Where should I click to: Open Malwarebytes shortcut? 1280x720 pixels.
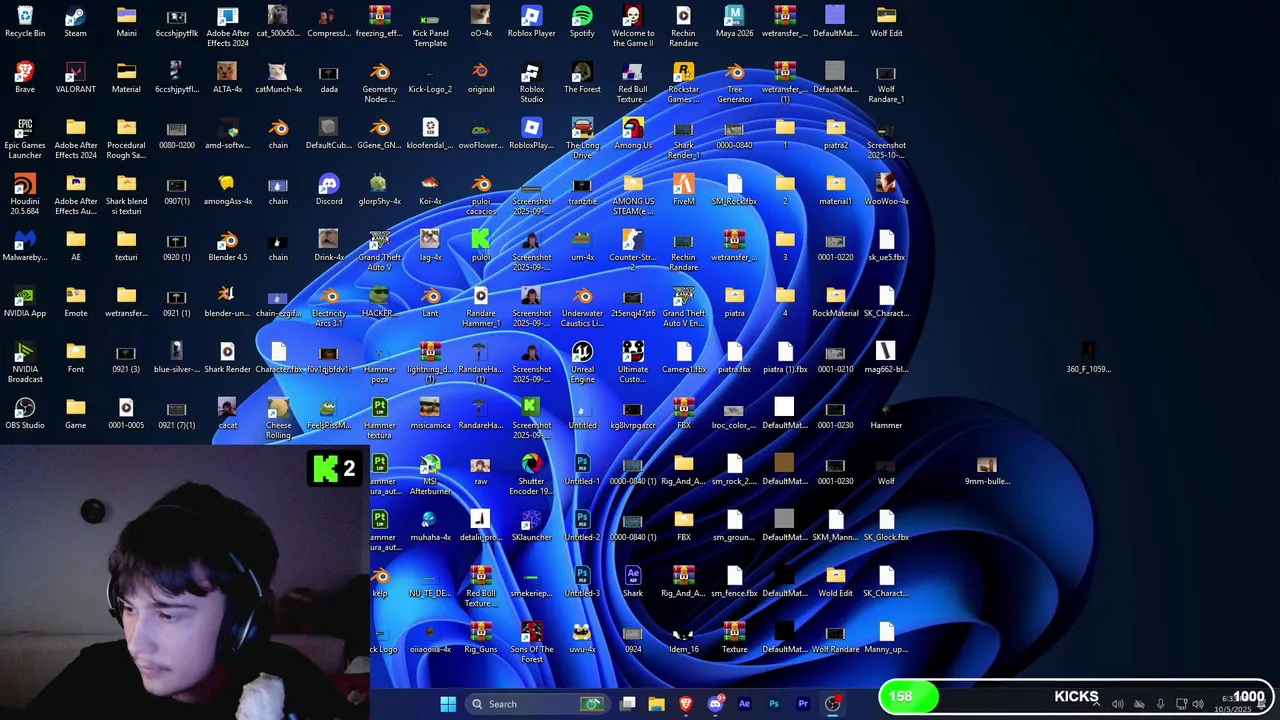25,246
